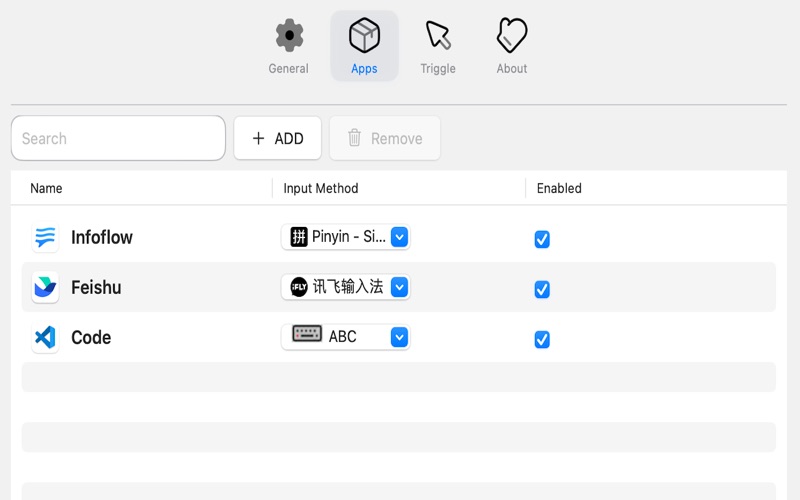
Task: Uncheck the Feishu enabled checkbox
Action: click(x=542, y=289)
